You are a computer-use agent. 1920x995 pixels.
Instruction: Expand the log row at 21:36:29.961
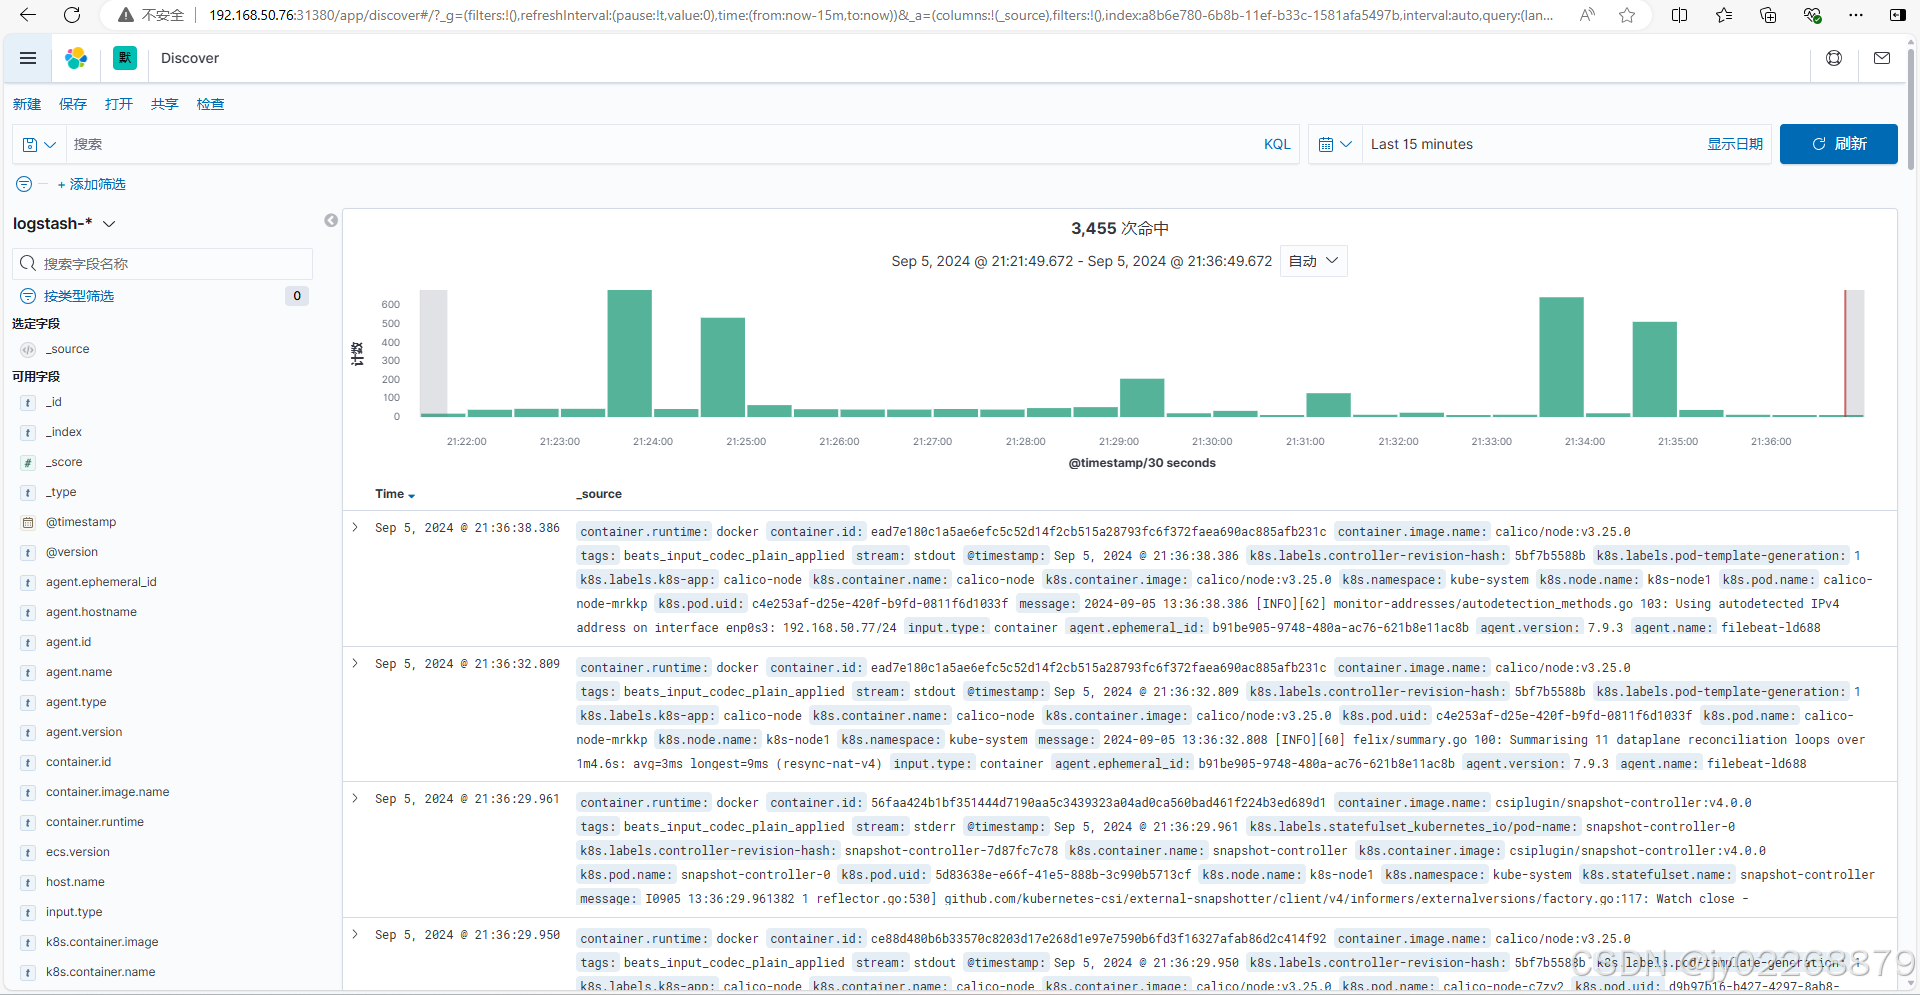[355, 798]
